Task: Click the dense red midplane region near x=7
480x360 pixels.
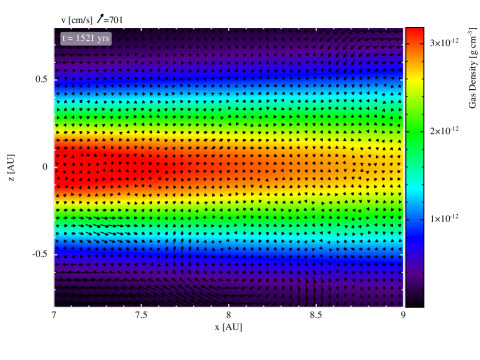Action: click(77, 167)
